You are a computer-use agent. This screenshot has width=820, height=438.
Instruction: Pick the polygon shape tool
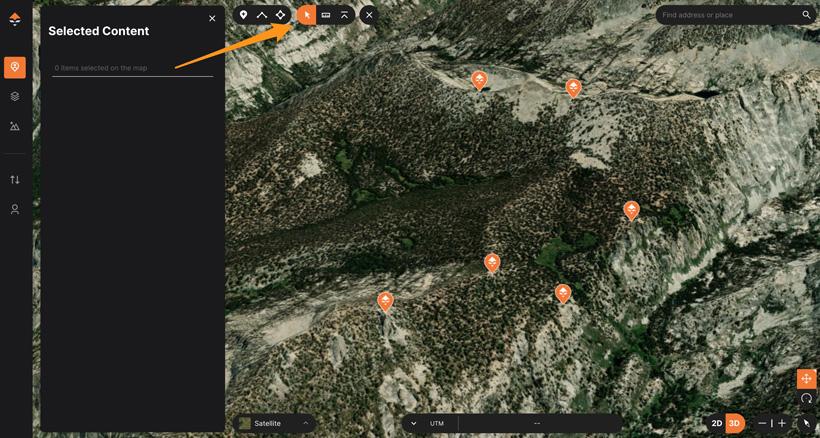point(280,15)
